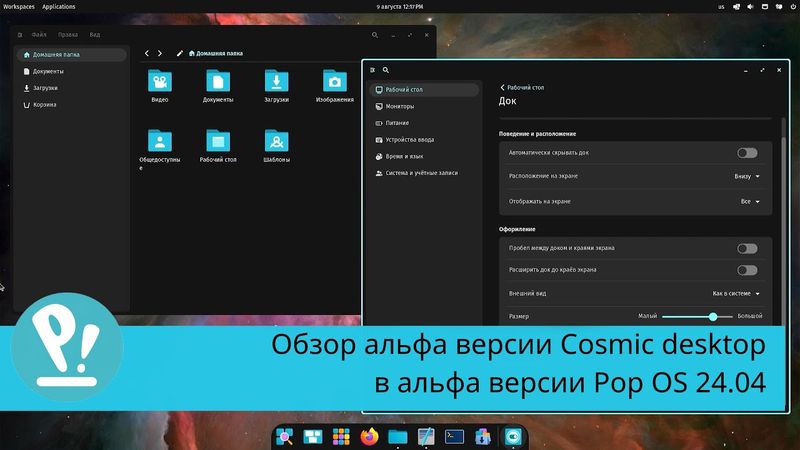Select Устройства ввода in settings sidebar
The width and height of the screenshot is (800, 450).
[x=424, y=140]
